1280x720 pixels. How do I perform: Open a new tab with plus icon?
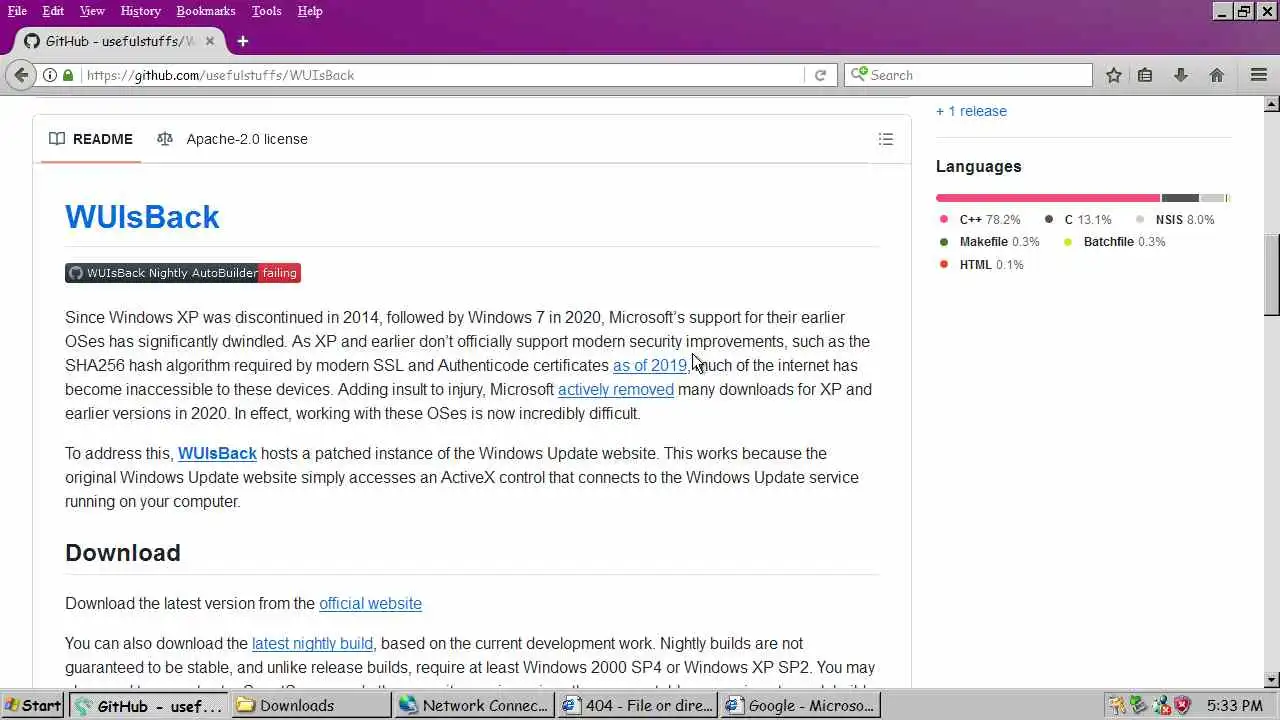[x=243, y=41]
